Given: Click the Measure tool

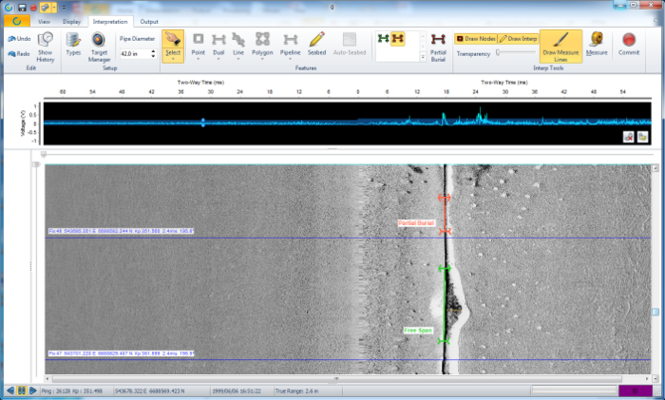Looking at the screenshot, I should click(596, 42).
